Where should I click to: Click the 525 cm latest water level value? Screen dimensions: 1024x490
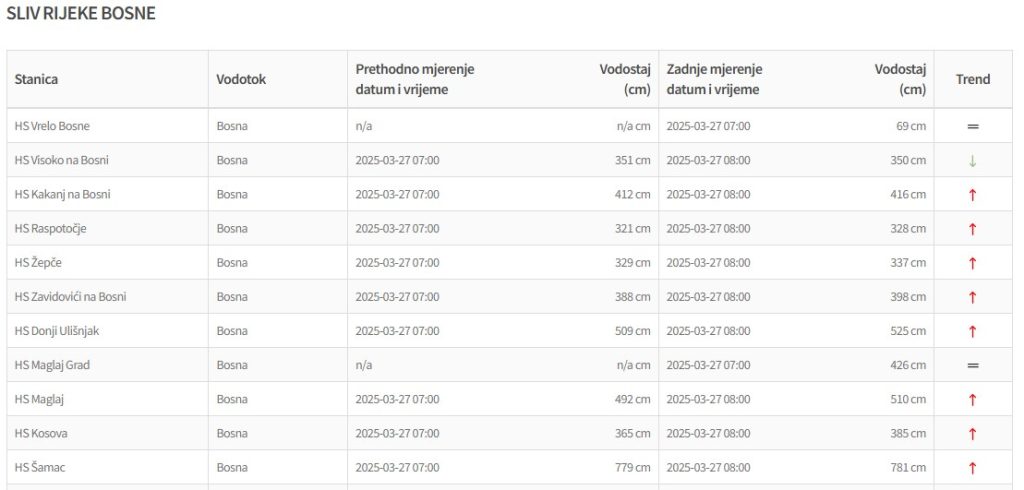[x=908, y=331]
